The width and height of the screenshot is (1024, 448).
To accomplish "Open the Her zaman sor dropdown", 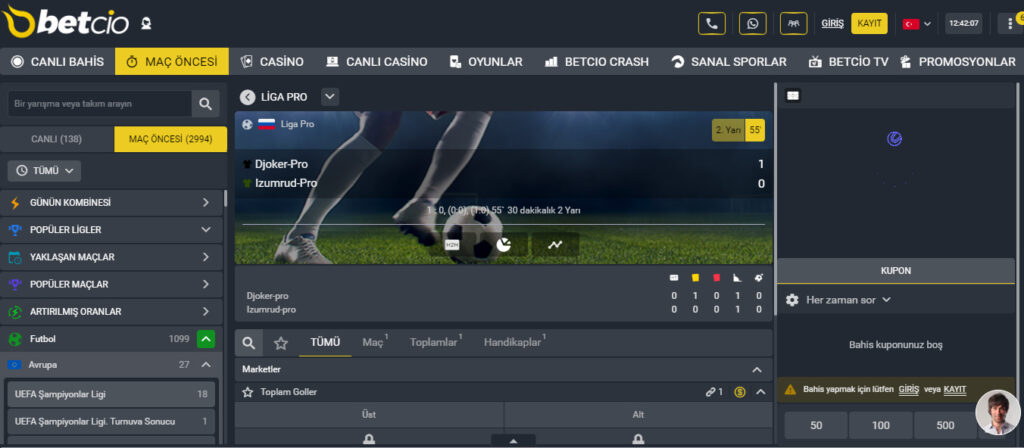I will click(x=848, y=300).
